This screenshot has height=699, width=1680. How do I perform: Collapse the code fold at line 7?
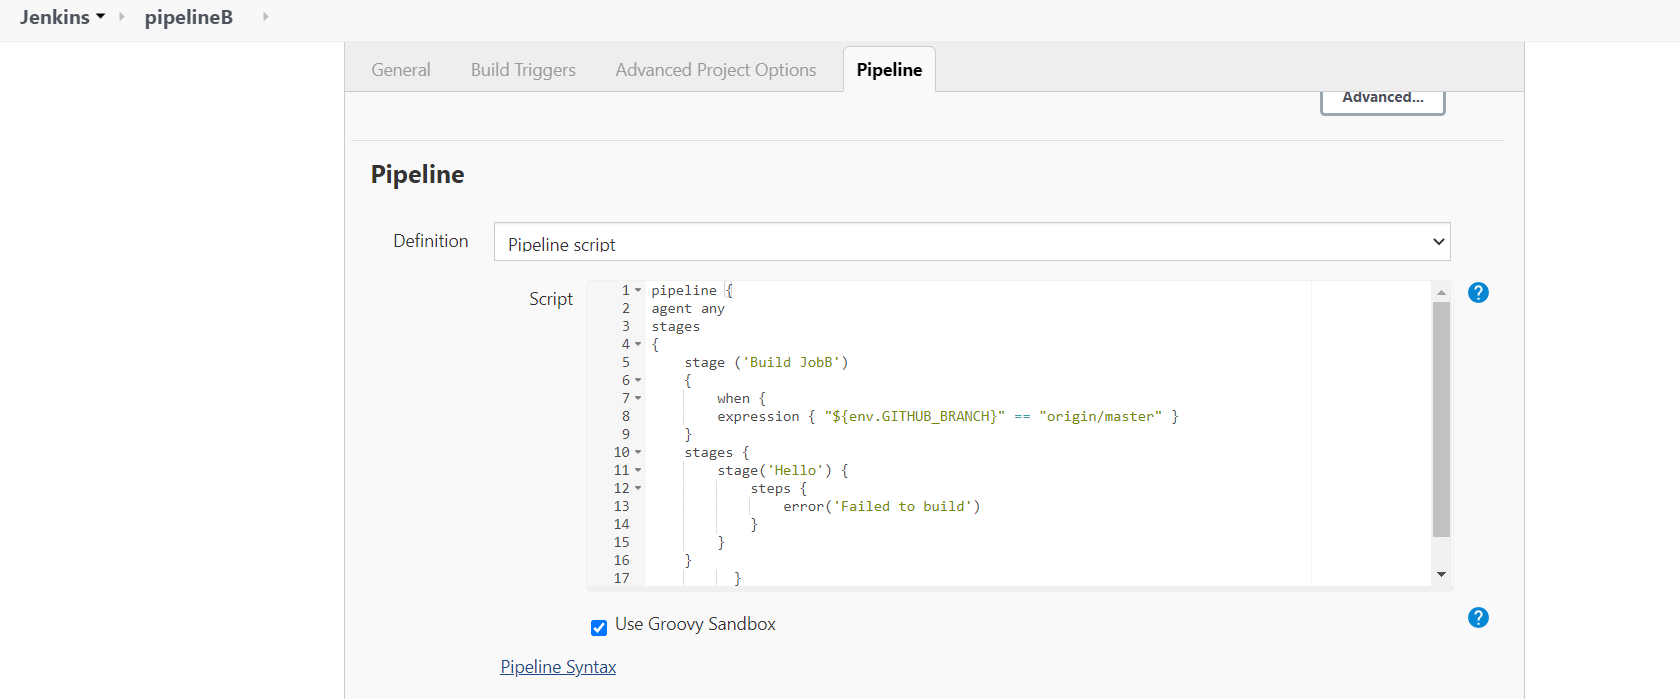(638, 399)
